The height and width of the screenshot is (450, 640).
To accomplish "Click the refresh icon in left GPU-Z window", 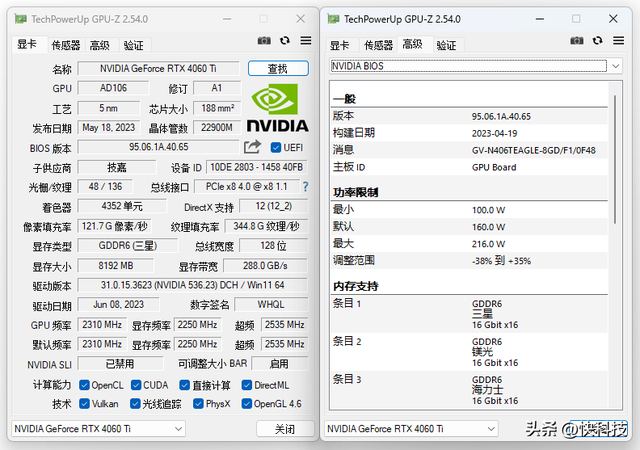I will 285,40.
